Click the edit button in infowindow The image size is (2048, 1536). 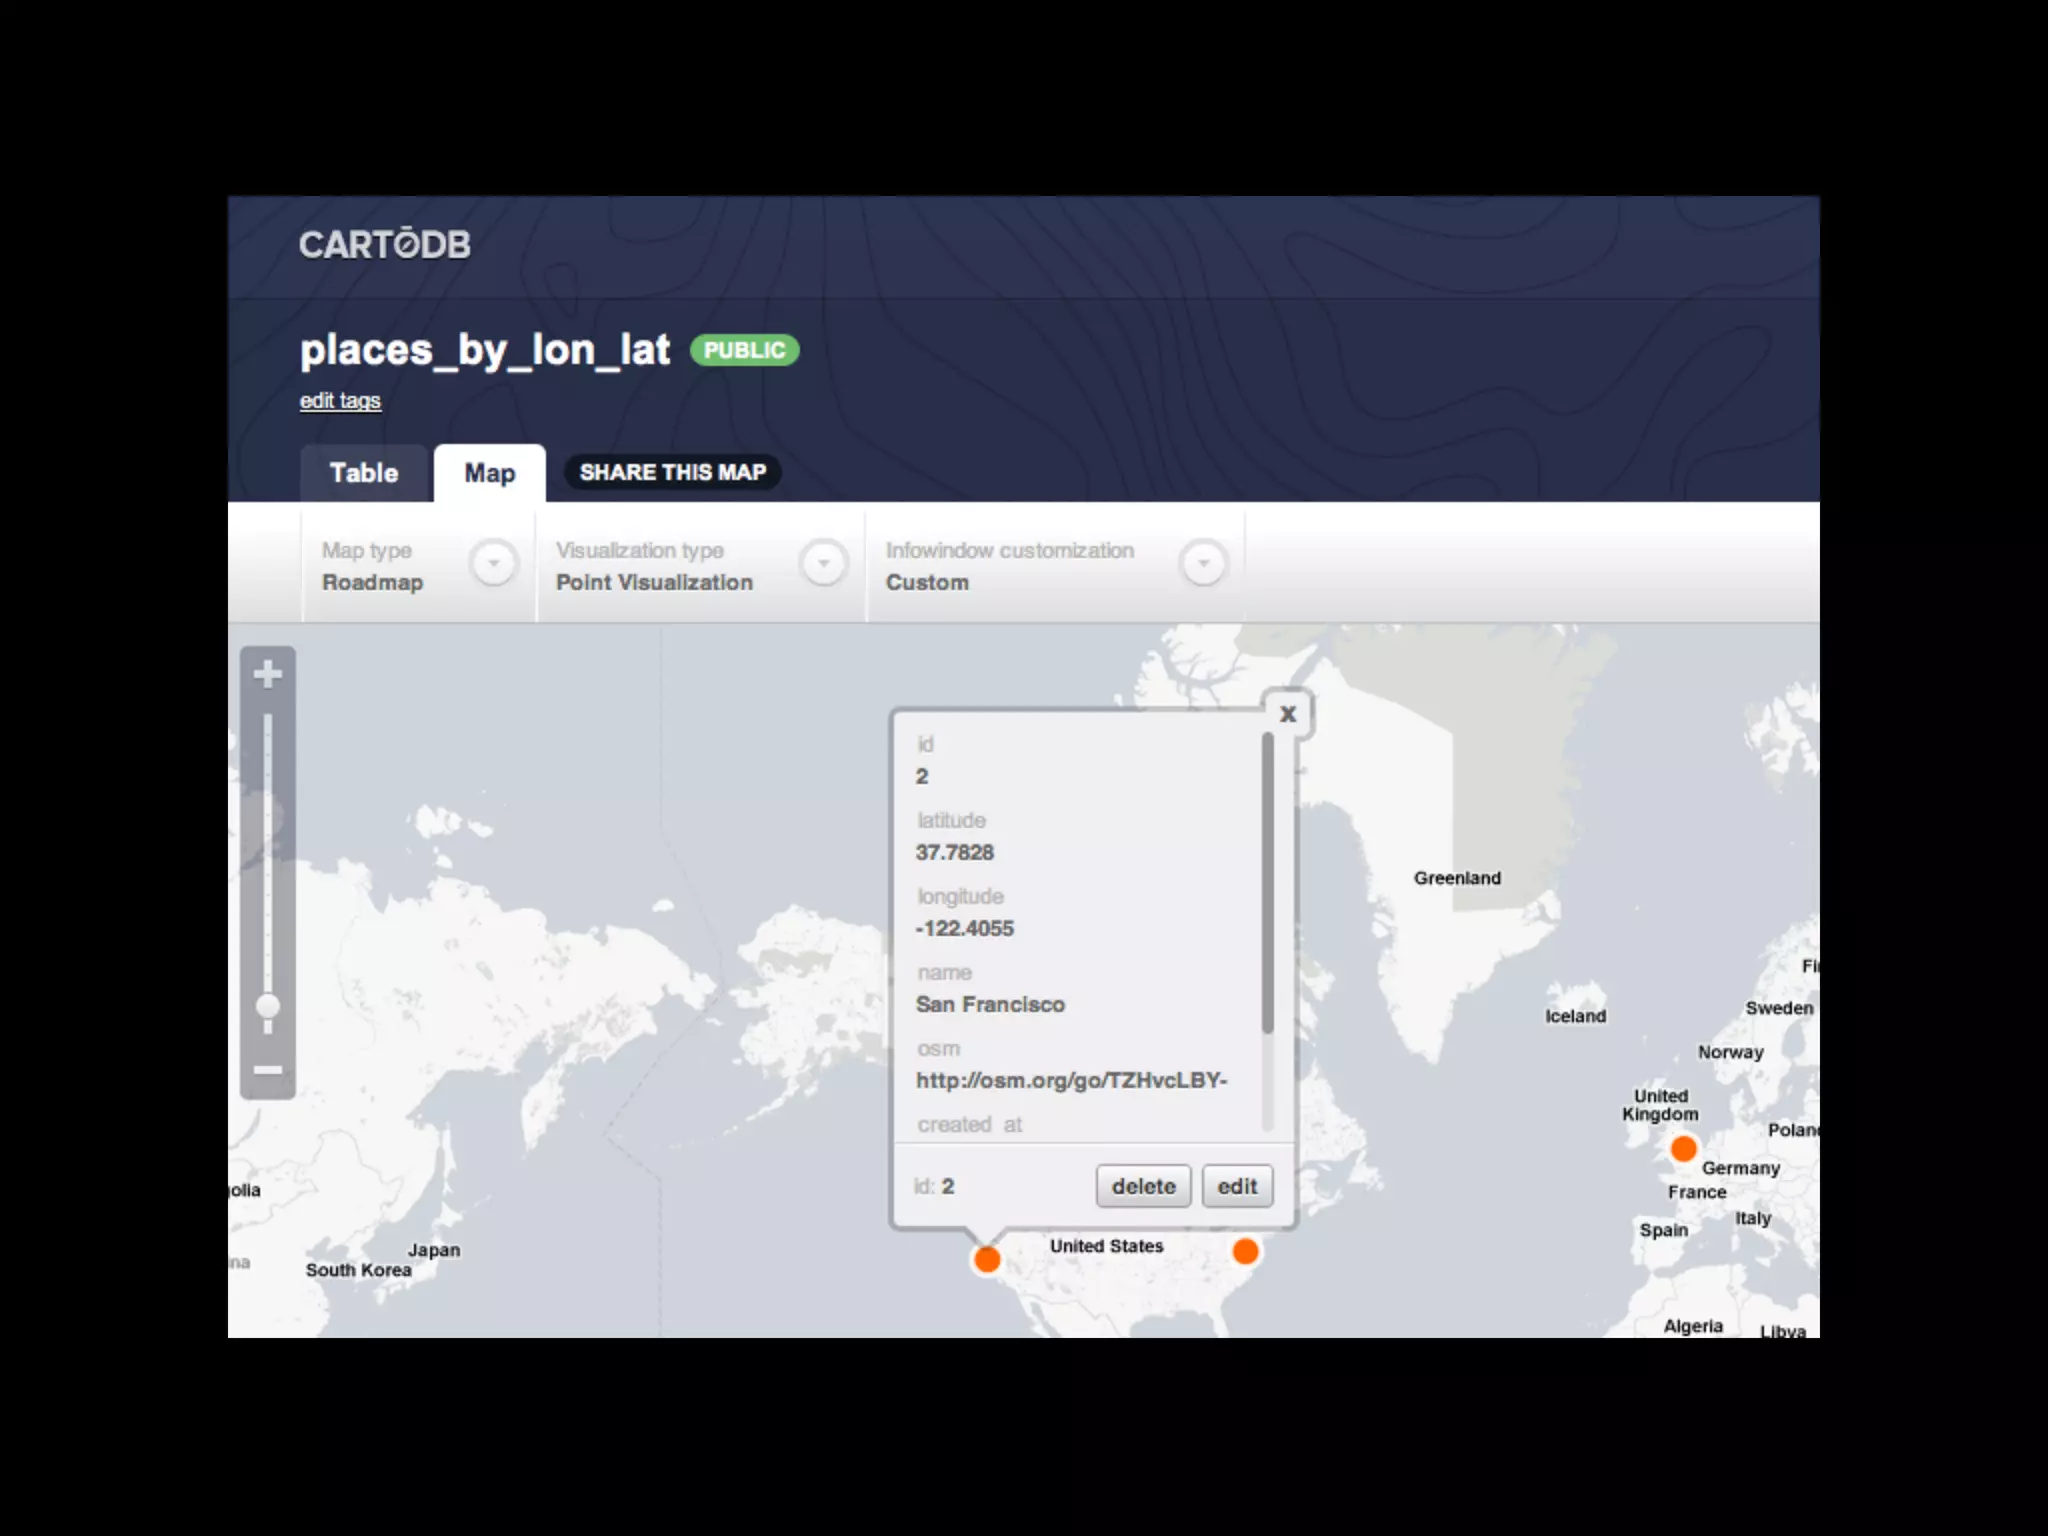[x=1237, y=1186]
